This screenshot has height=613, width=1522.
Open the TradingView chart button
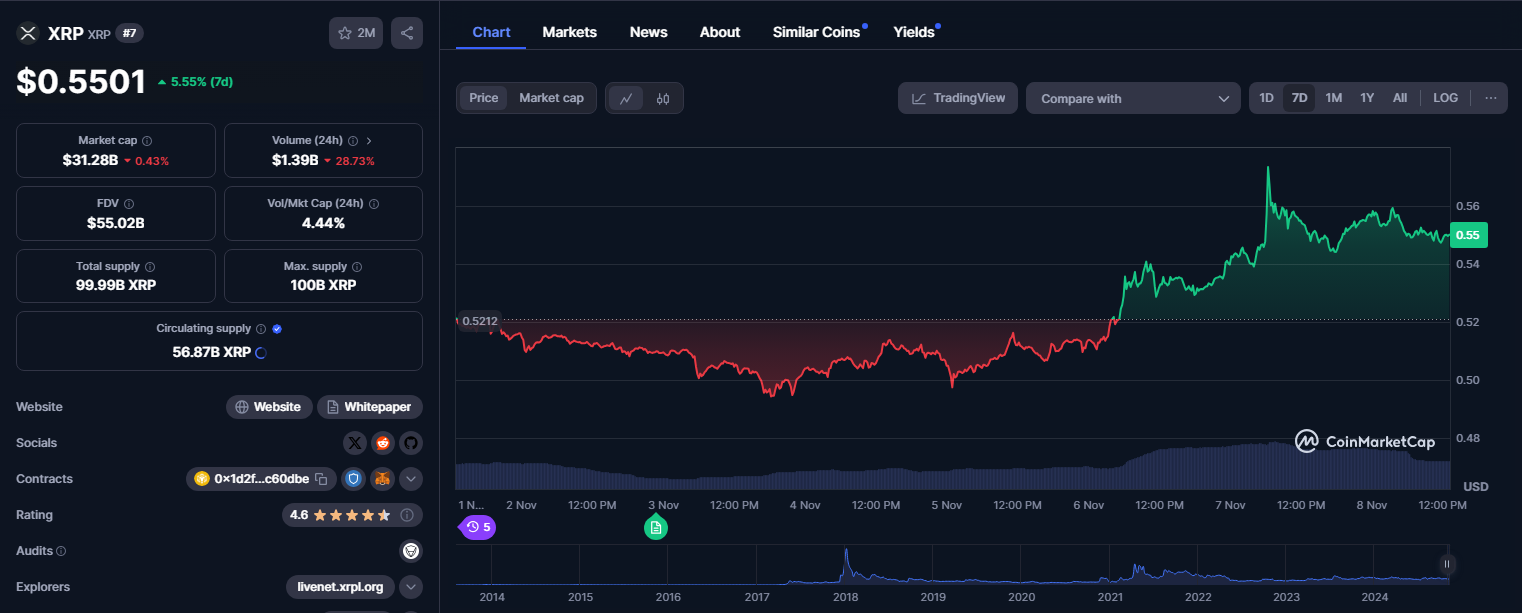click(x=958, y=98)
